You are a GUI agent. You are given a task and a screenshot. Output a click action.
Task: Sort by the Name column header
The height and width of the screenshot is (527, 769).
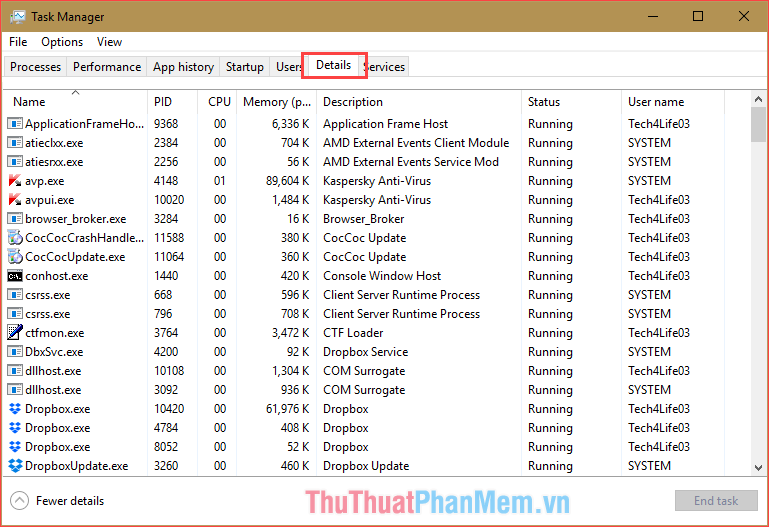75,101
